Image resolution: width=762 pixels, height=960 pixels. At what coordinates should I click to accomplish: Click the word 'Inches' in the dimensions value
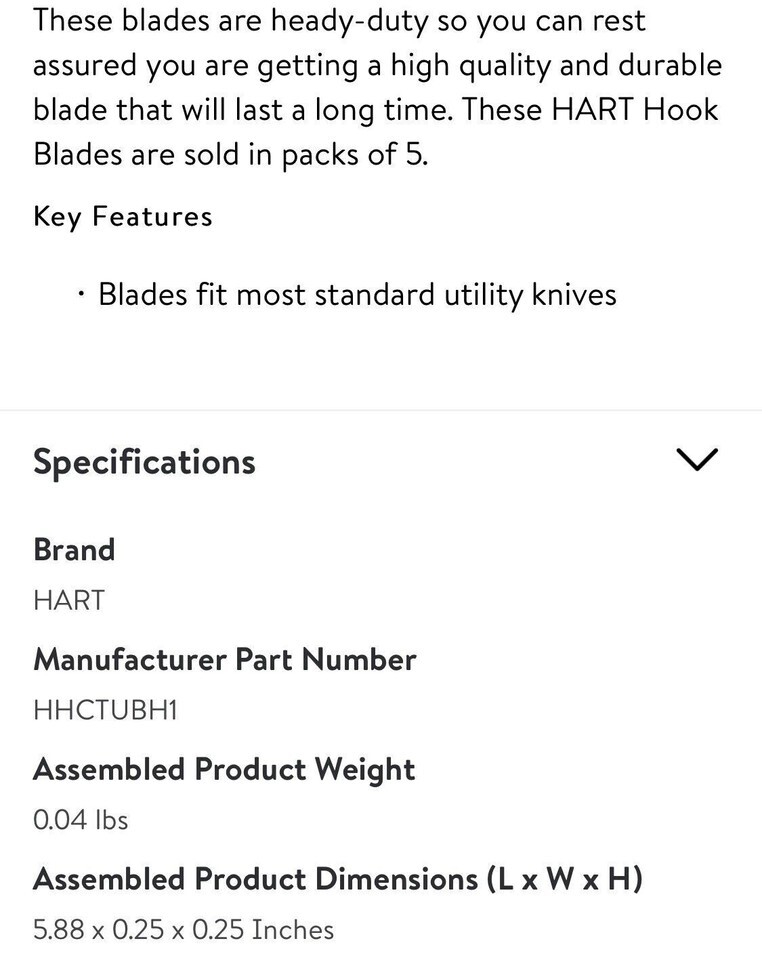[x=292, y=930]
